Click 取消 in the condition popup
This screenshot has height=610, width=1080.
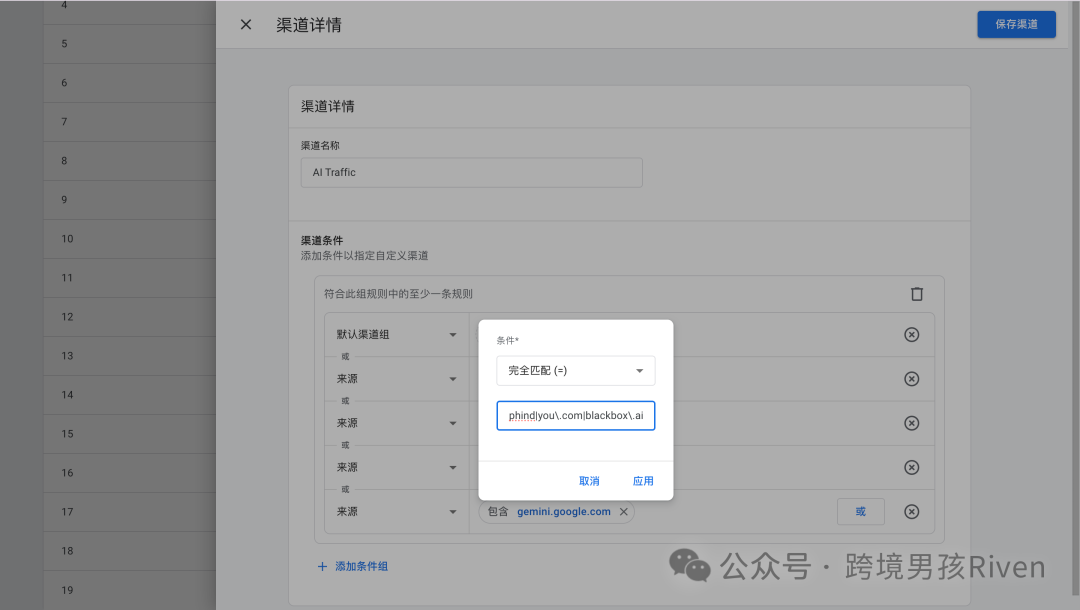click(589, 481)
